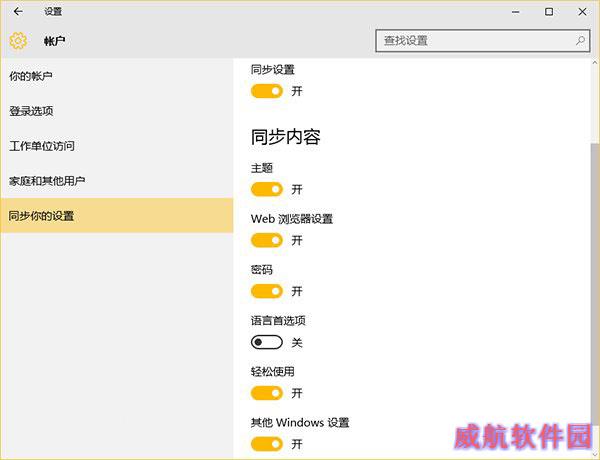Select 家庭和其他用户 in sidebar

[117, 181]
